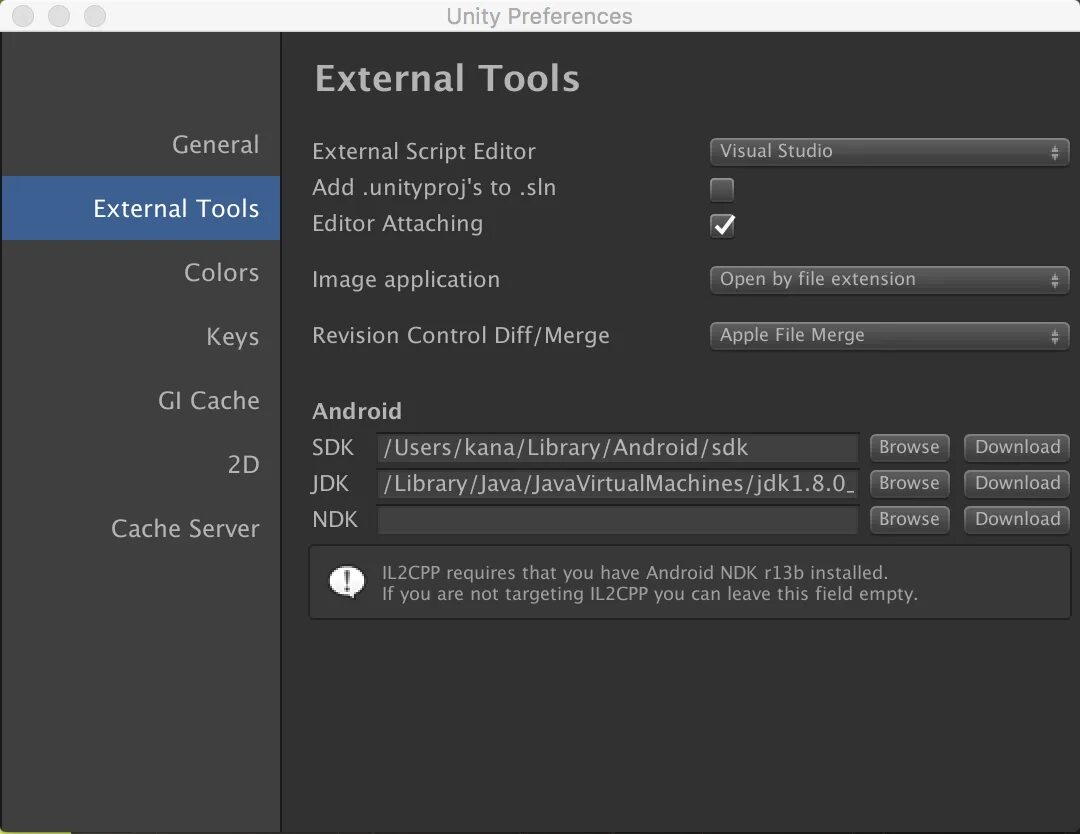Image resolution: width=1080 pixels, height=834 pixels.
Task: Download the Android SDK
Action: (x=1017, y=447)
